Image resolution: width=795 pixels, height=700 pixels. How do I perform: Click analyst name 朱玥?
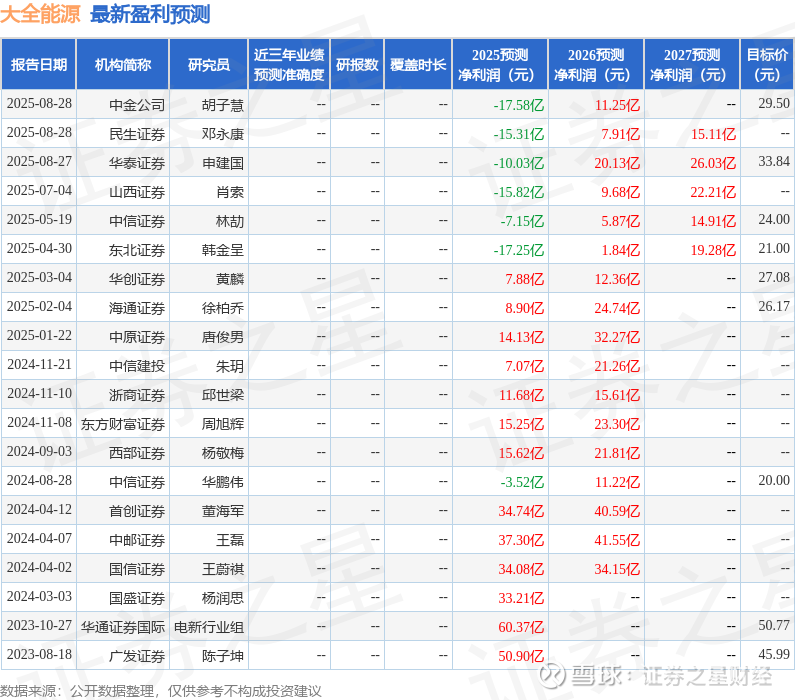point(230,366)
